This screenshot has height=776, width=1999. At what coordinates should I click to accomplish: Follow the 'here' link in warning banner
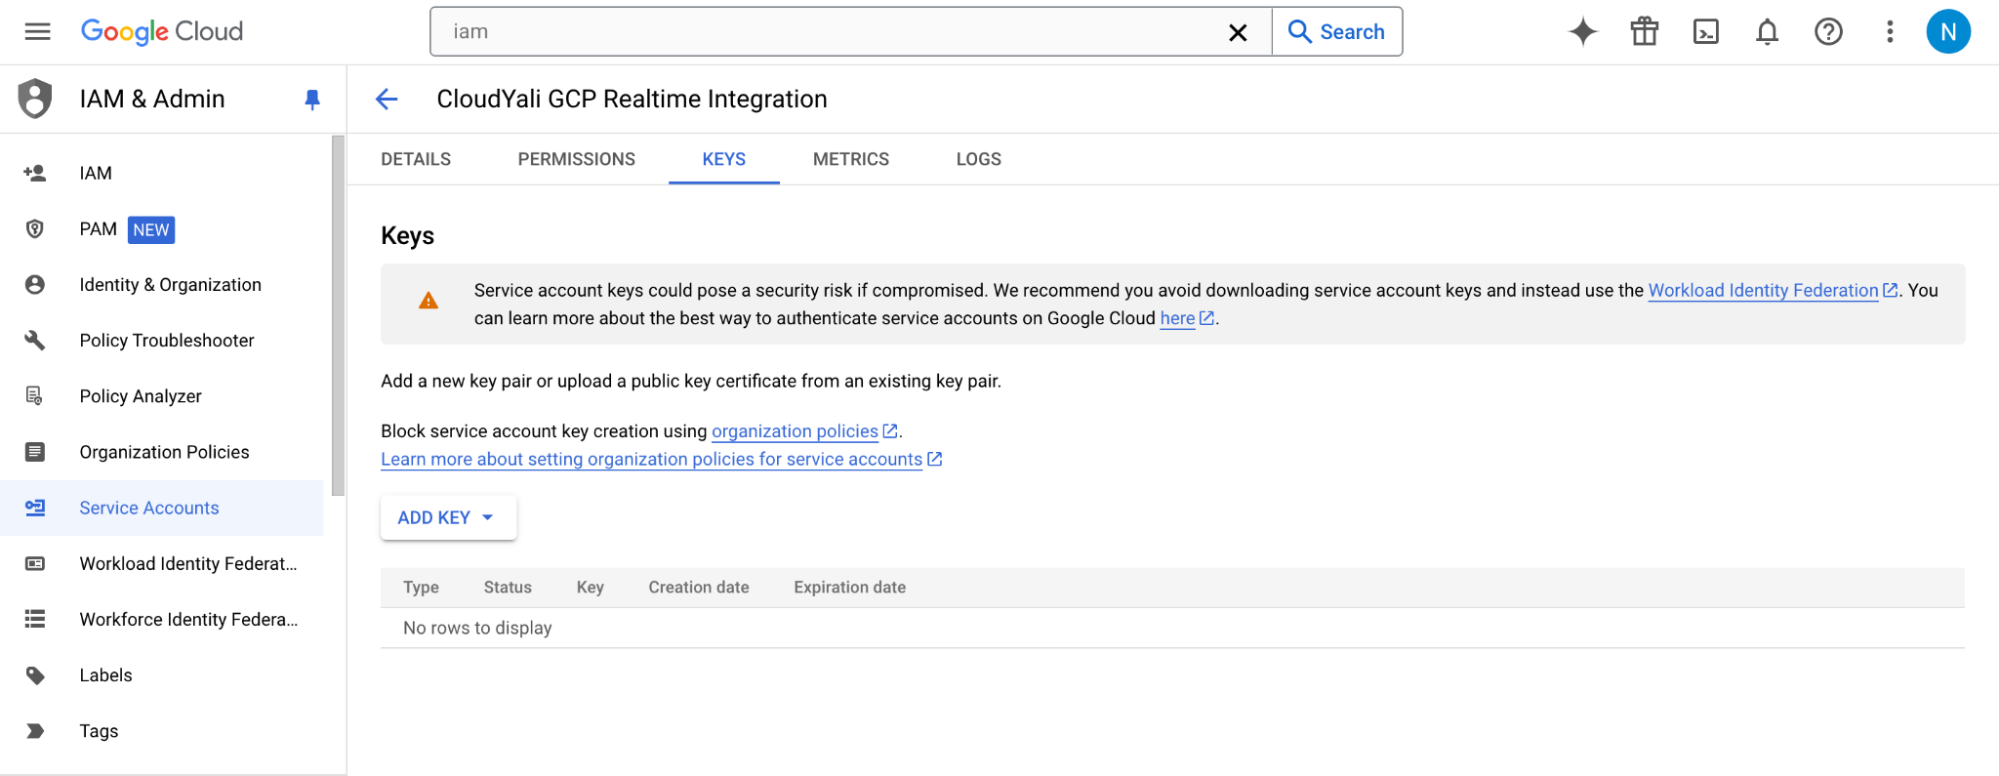click(x=1177, y=318)
